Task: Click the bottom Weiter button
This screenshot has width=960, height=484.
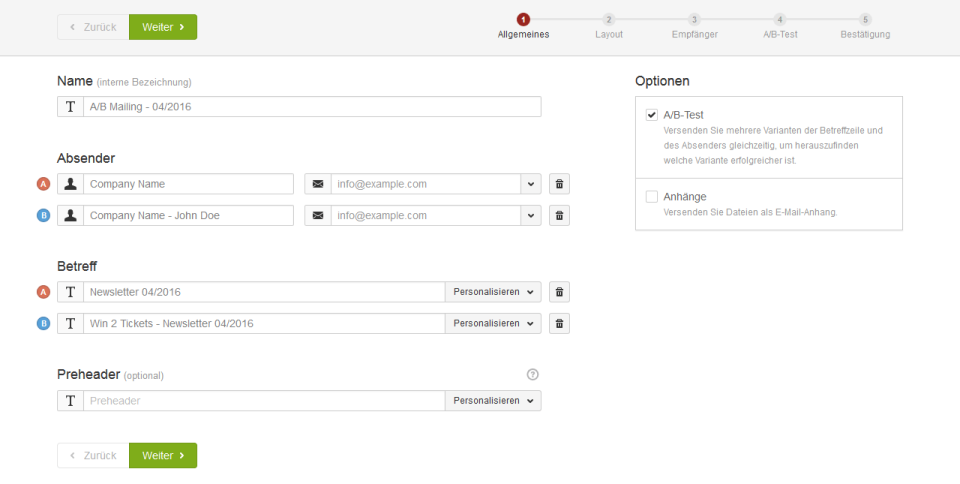Action: [163, 455]
